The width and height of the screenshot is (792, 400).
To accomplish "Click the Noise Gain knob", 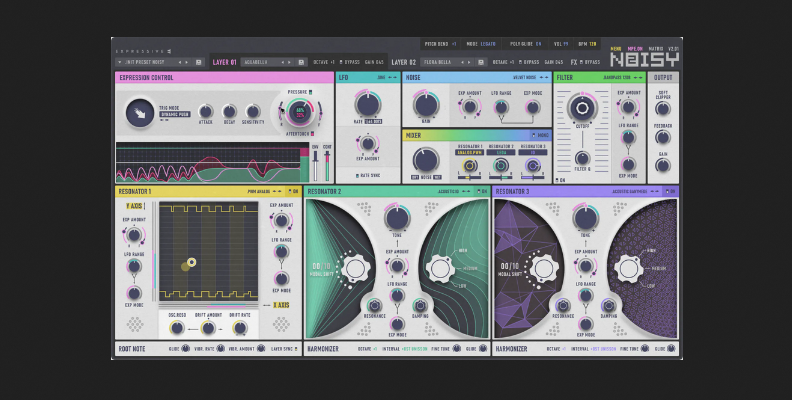I will (x=426, y=104).
